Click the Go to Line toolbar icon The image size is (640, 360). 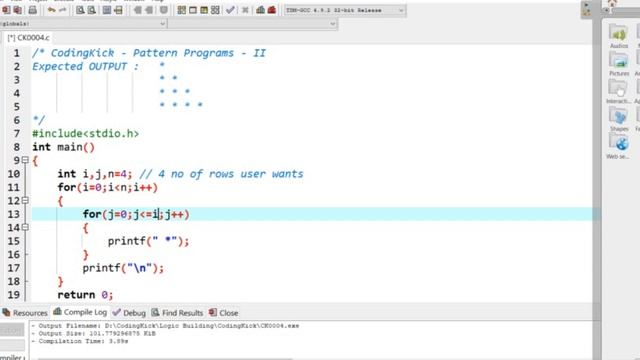coord(118,10)
